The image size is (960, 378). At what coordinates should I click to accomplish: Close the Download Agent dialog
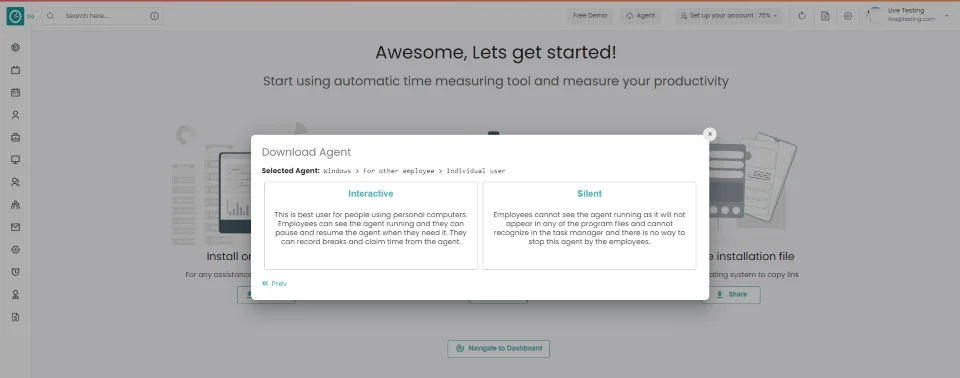(710, 134)
